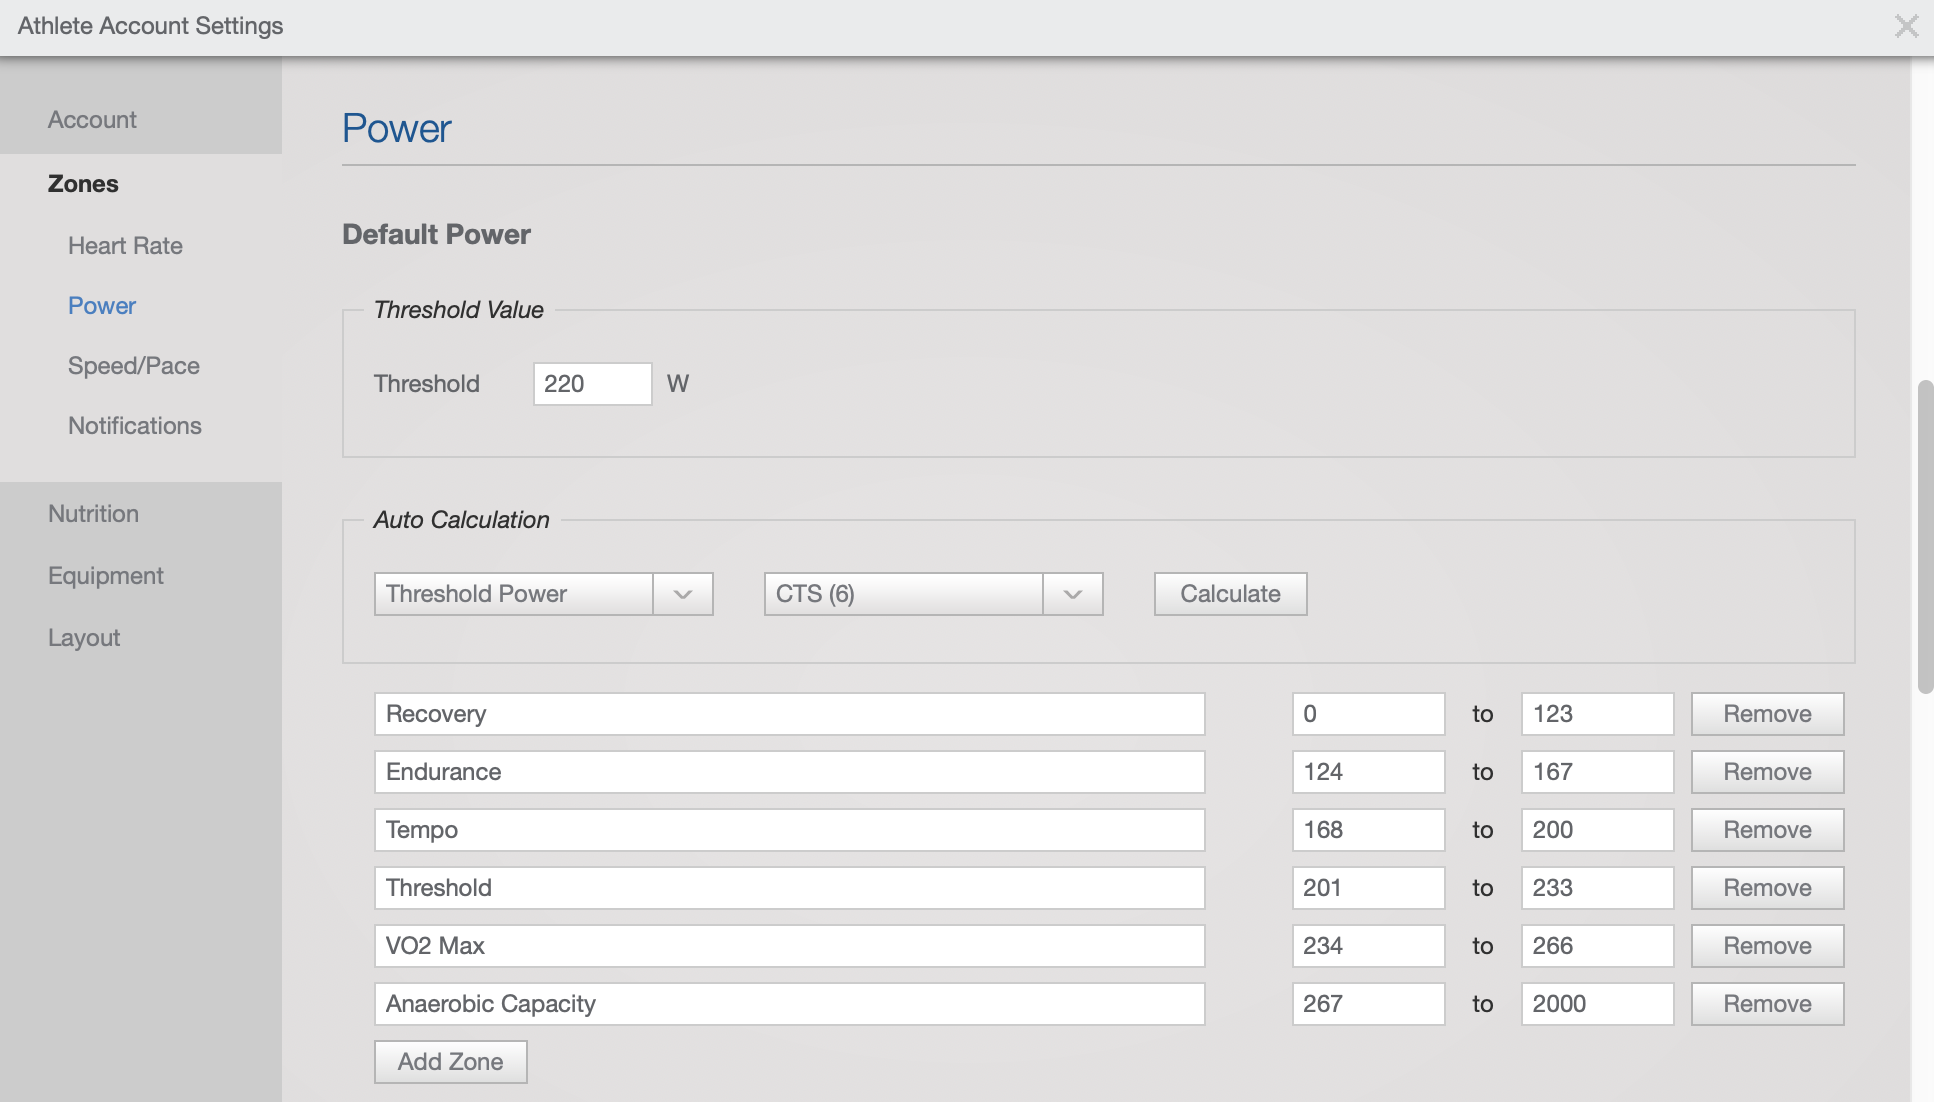Switch to the Speed/Pace section
The image size is (1934, 1102).
point(134,365)
